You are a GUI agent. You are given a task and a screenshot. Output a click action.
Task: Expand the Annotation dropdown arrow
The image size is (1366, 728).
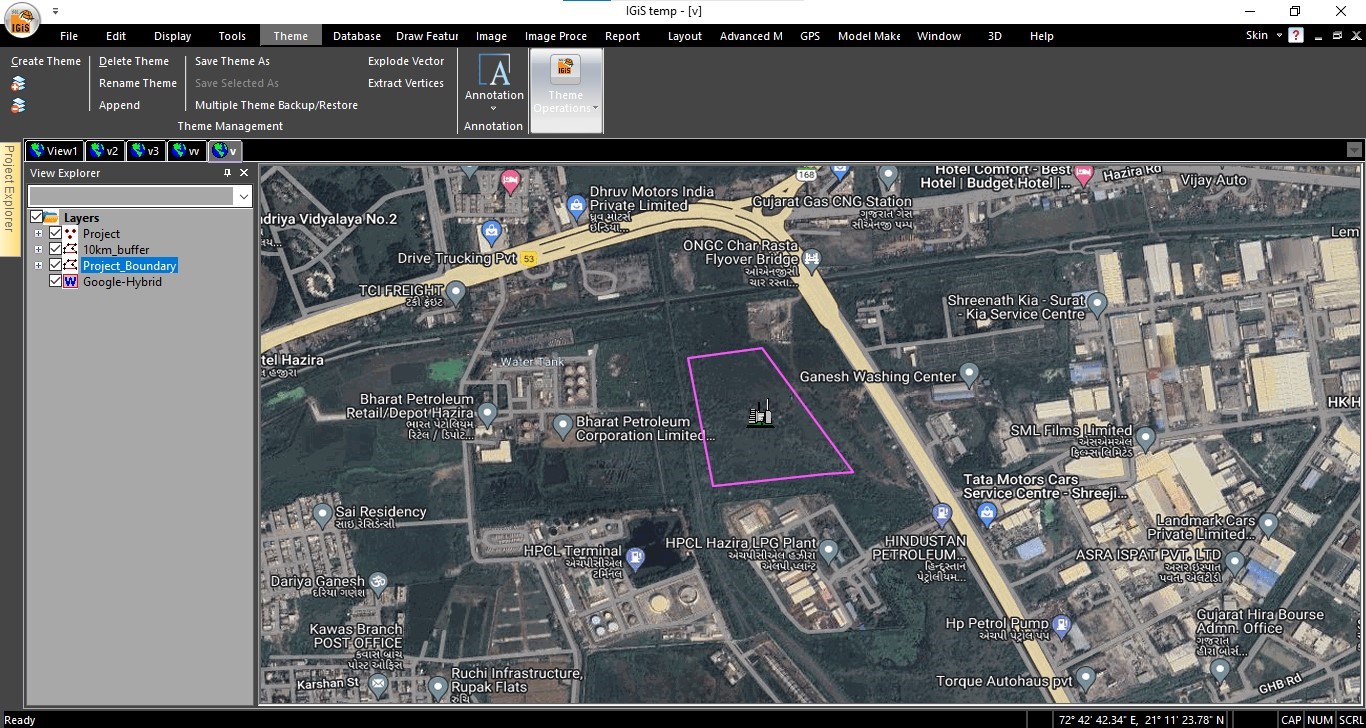[494, 109]
